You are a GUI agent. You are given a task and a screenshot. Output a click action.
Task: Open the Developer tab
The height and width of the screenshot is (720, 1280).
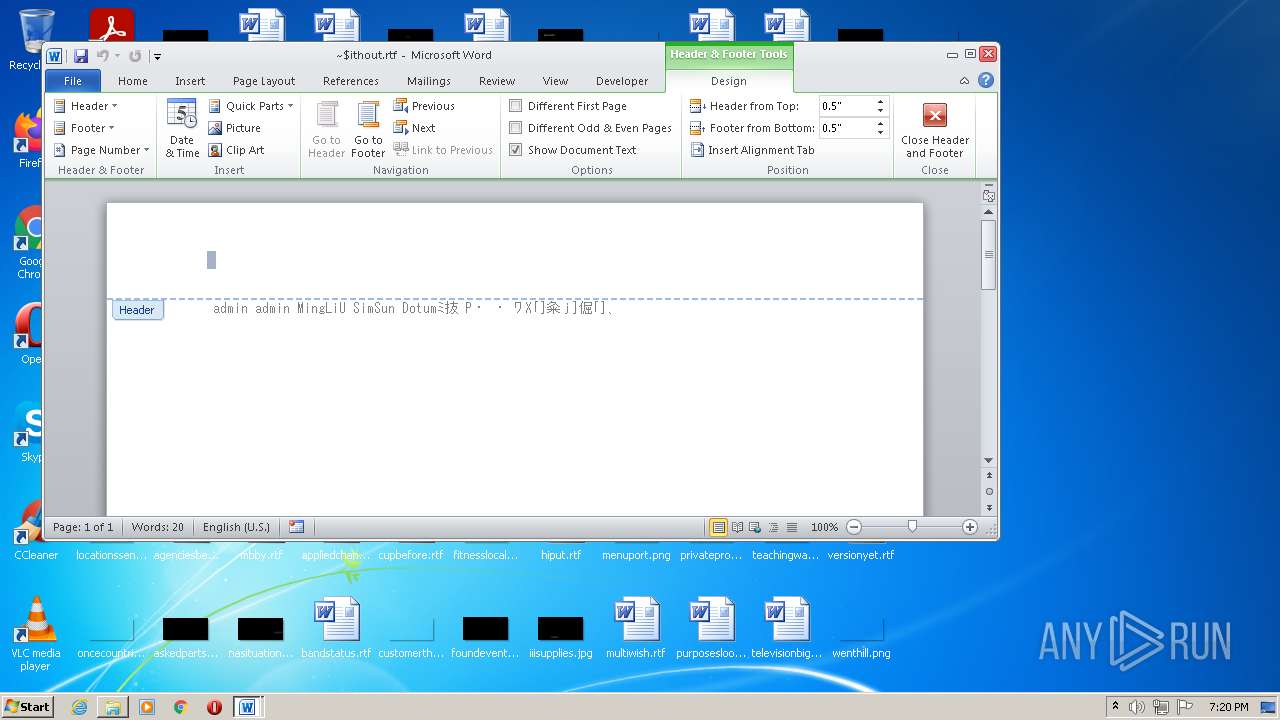pyautogui.click(x=622, y=81)
